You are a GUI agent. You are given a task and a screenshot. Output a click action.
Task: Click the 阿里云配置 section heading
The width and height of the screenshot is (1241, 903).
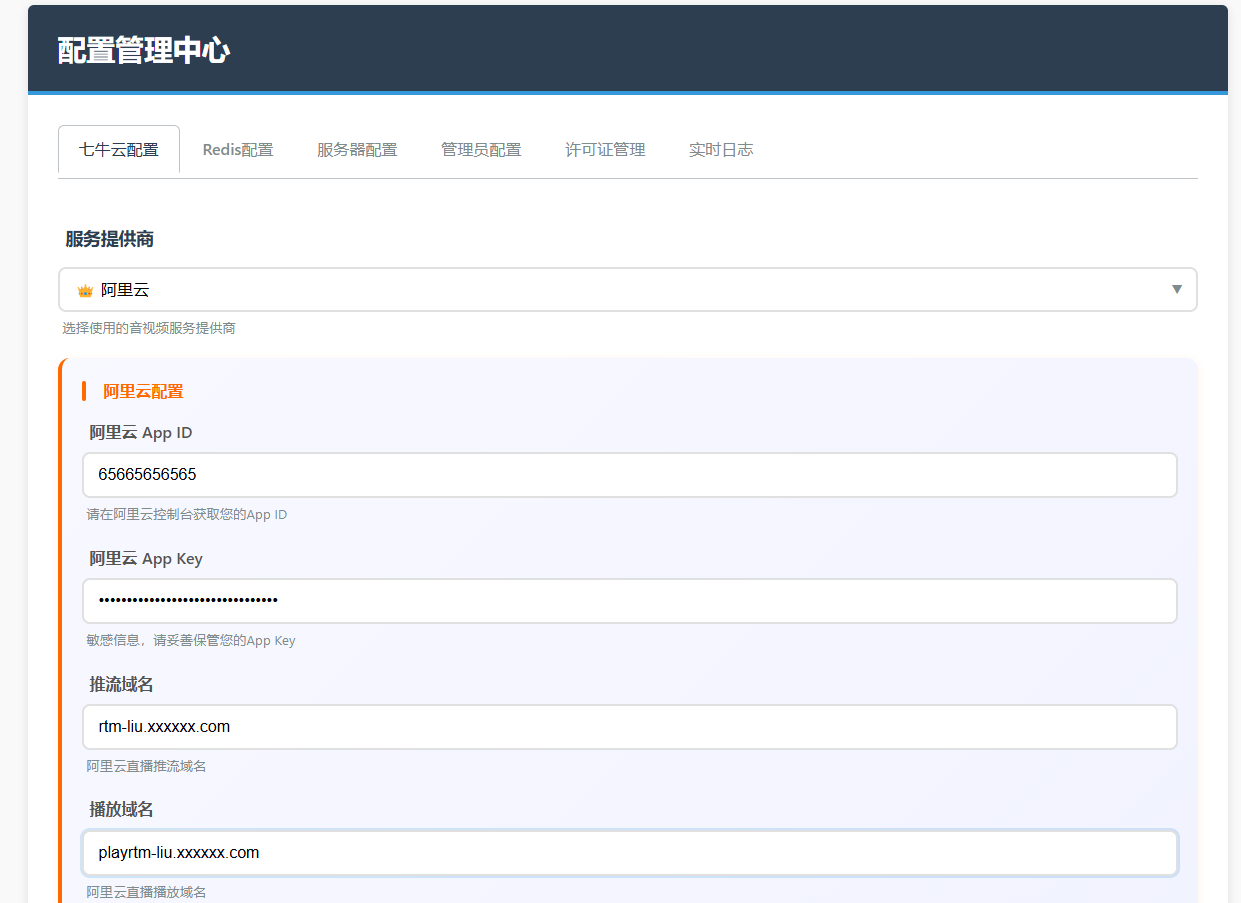(143, 392)
